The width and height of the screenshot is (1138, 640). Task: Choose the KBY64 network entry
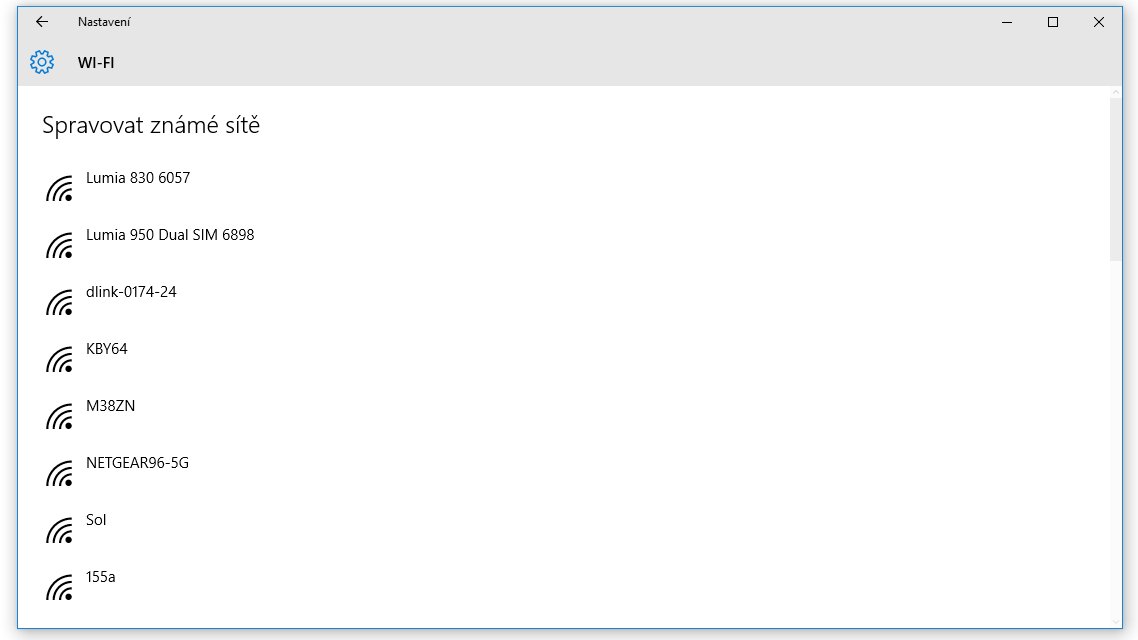(107, 349)
